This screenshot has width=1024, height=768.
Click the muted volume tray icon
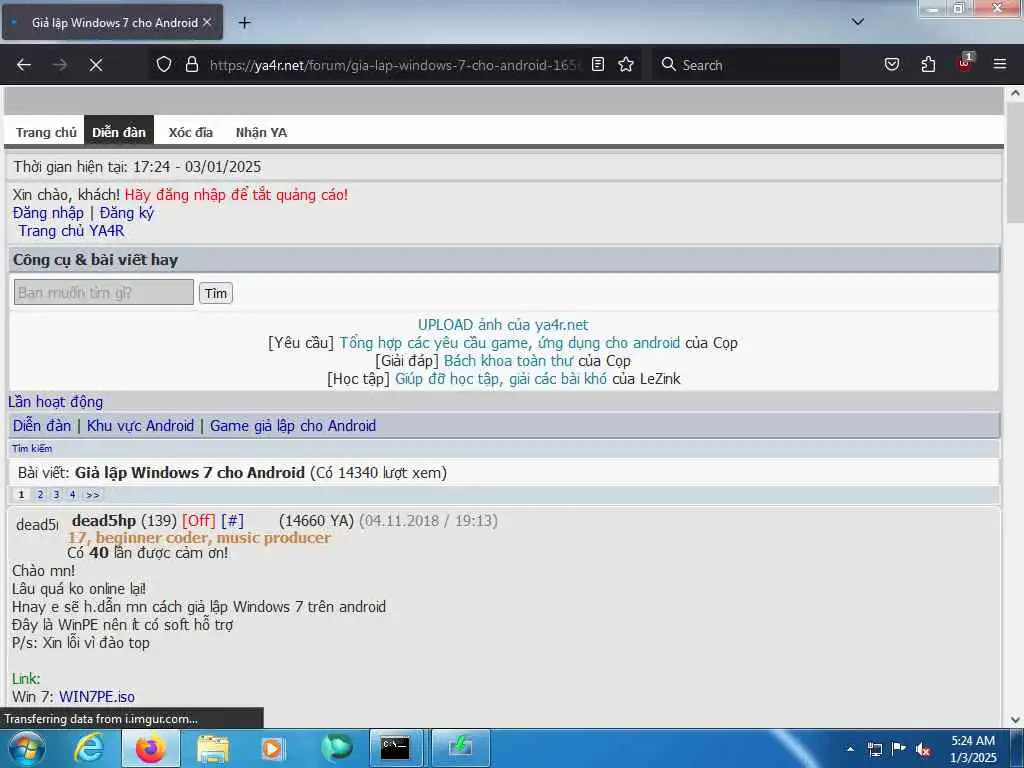tap(923, 749)
